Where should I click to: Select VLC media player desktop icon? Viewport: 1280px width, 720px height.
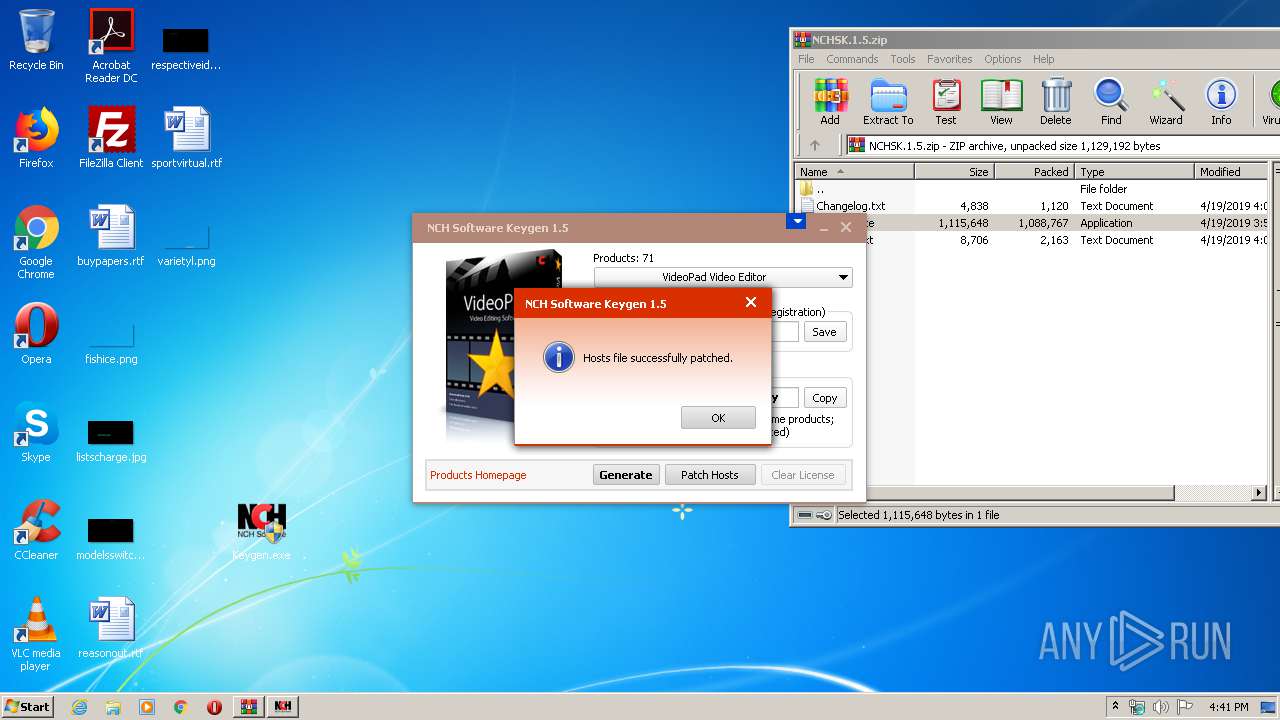(x=36, y=634)
